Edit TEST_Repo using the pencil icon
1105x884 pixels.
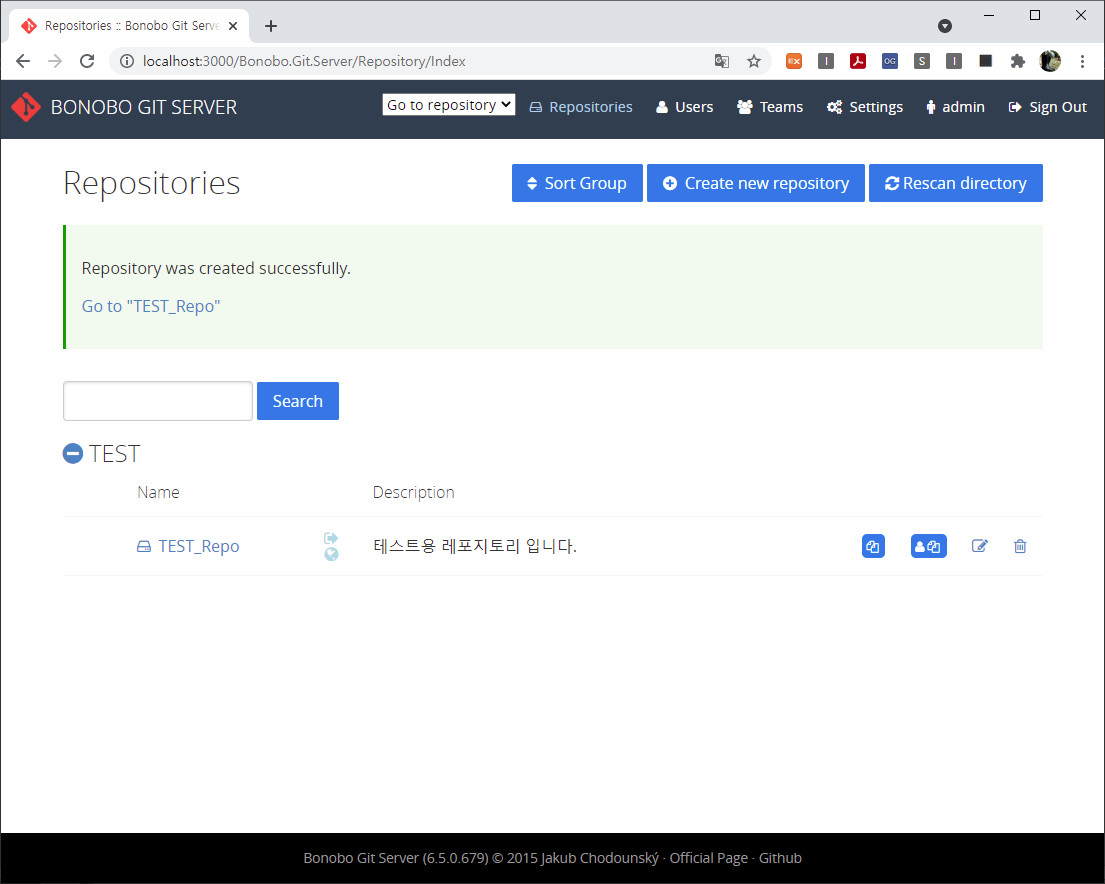[980, 546]
